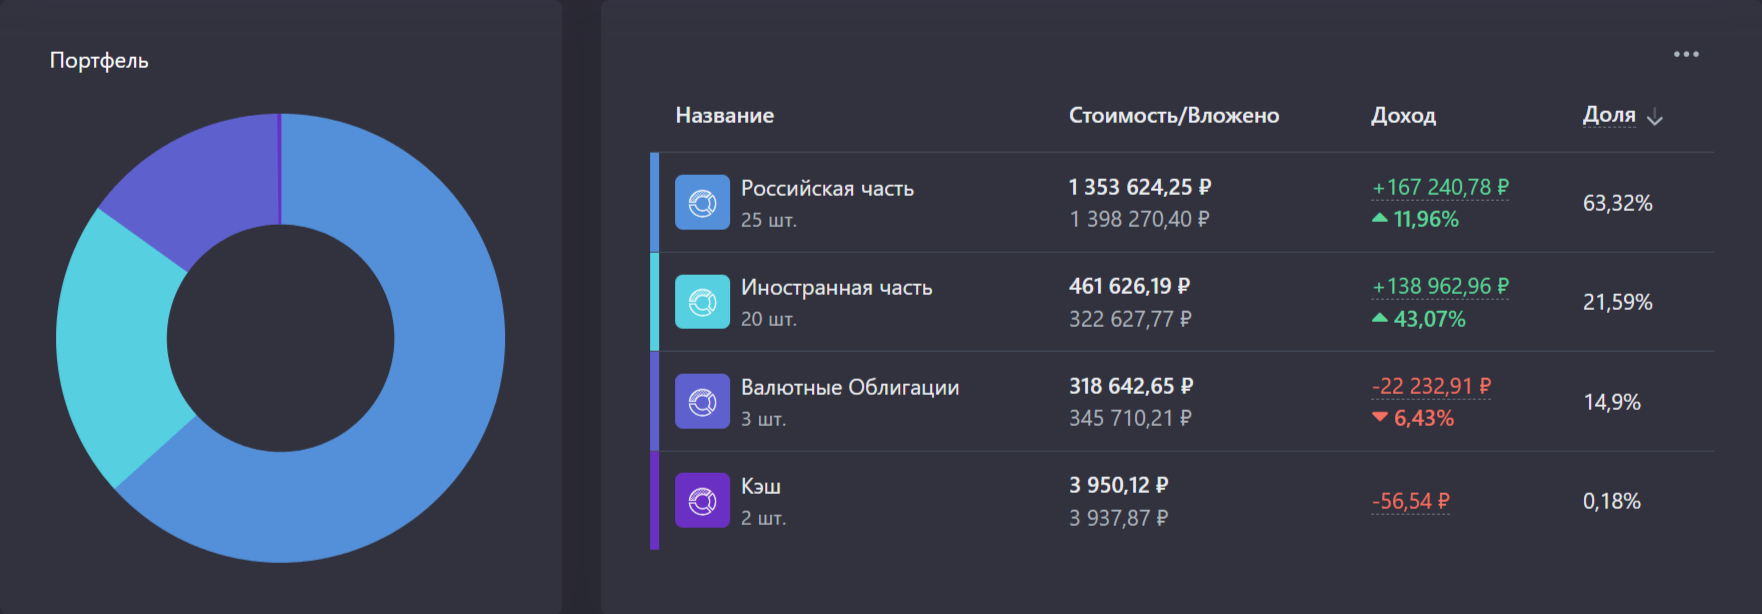Viewport: 1762px width, 614px height.
Task: Click the -22 232,91 ₽ loss value
Action: [1431, 386]
